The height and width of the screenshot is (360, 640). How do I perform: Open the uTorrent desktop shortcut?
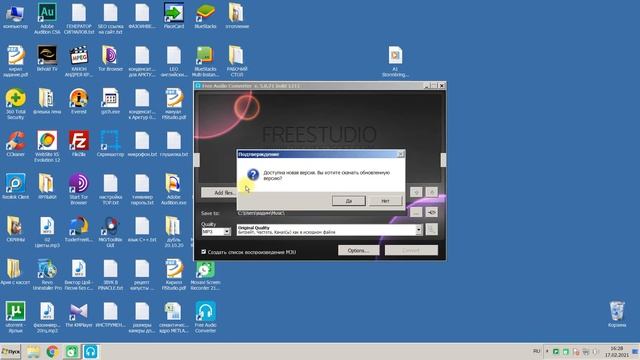tap(15, 317)
